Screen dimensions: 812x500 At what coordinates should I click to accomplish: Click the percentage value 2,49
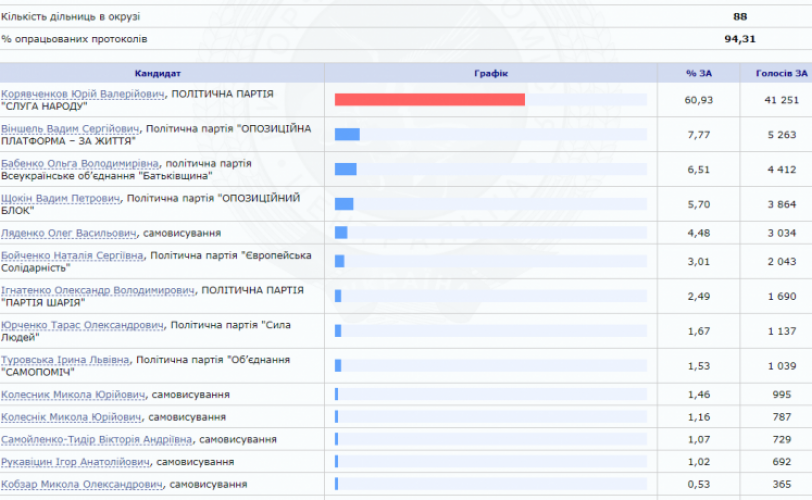click(x=699, y=296)
